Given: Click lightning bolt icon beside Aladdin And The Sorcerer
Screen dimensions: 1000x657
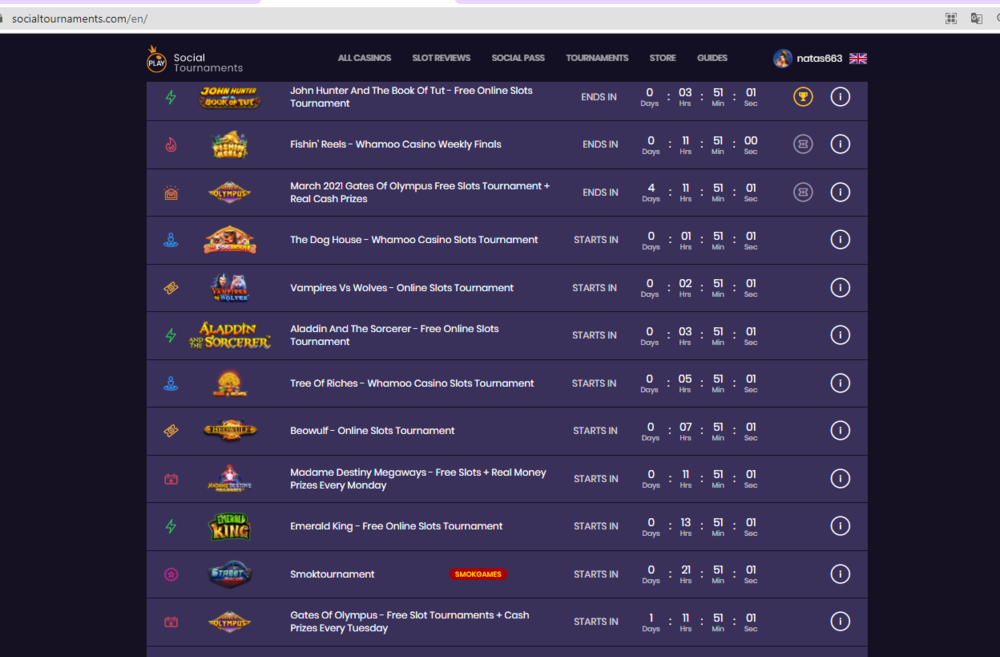Looking at the screenshot, I should [x=171, y=336].
